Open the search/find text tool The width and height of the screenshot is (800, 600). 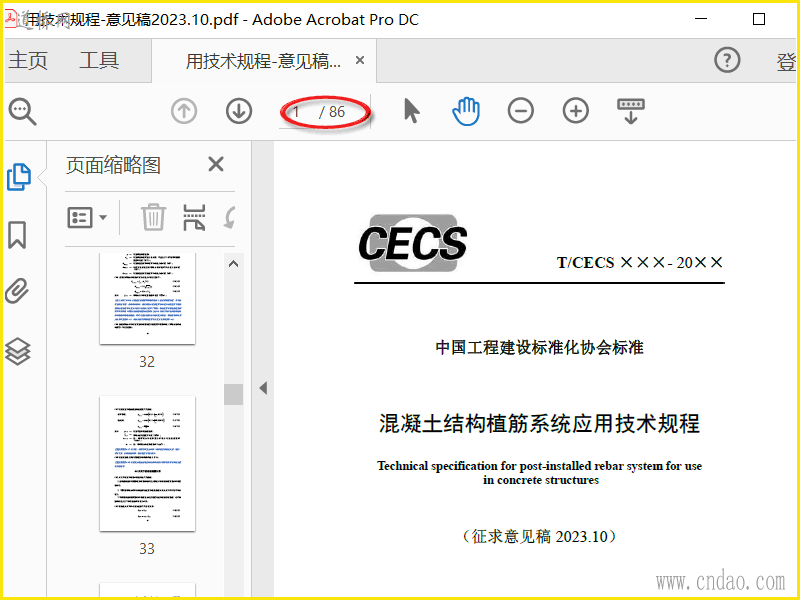click(22, 111)
